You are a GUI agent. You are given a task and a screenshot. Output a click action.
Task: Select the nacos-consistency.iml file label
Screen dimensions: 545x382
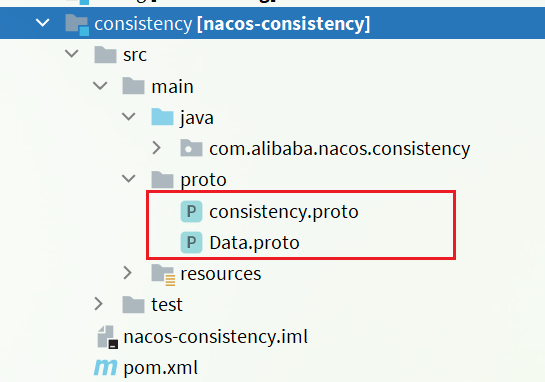pos(215,337)
